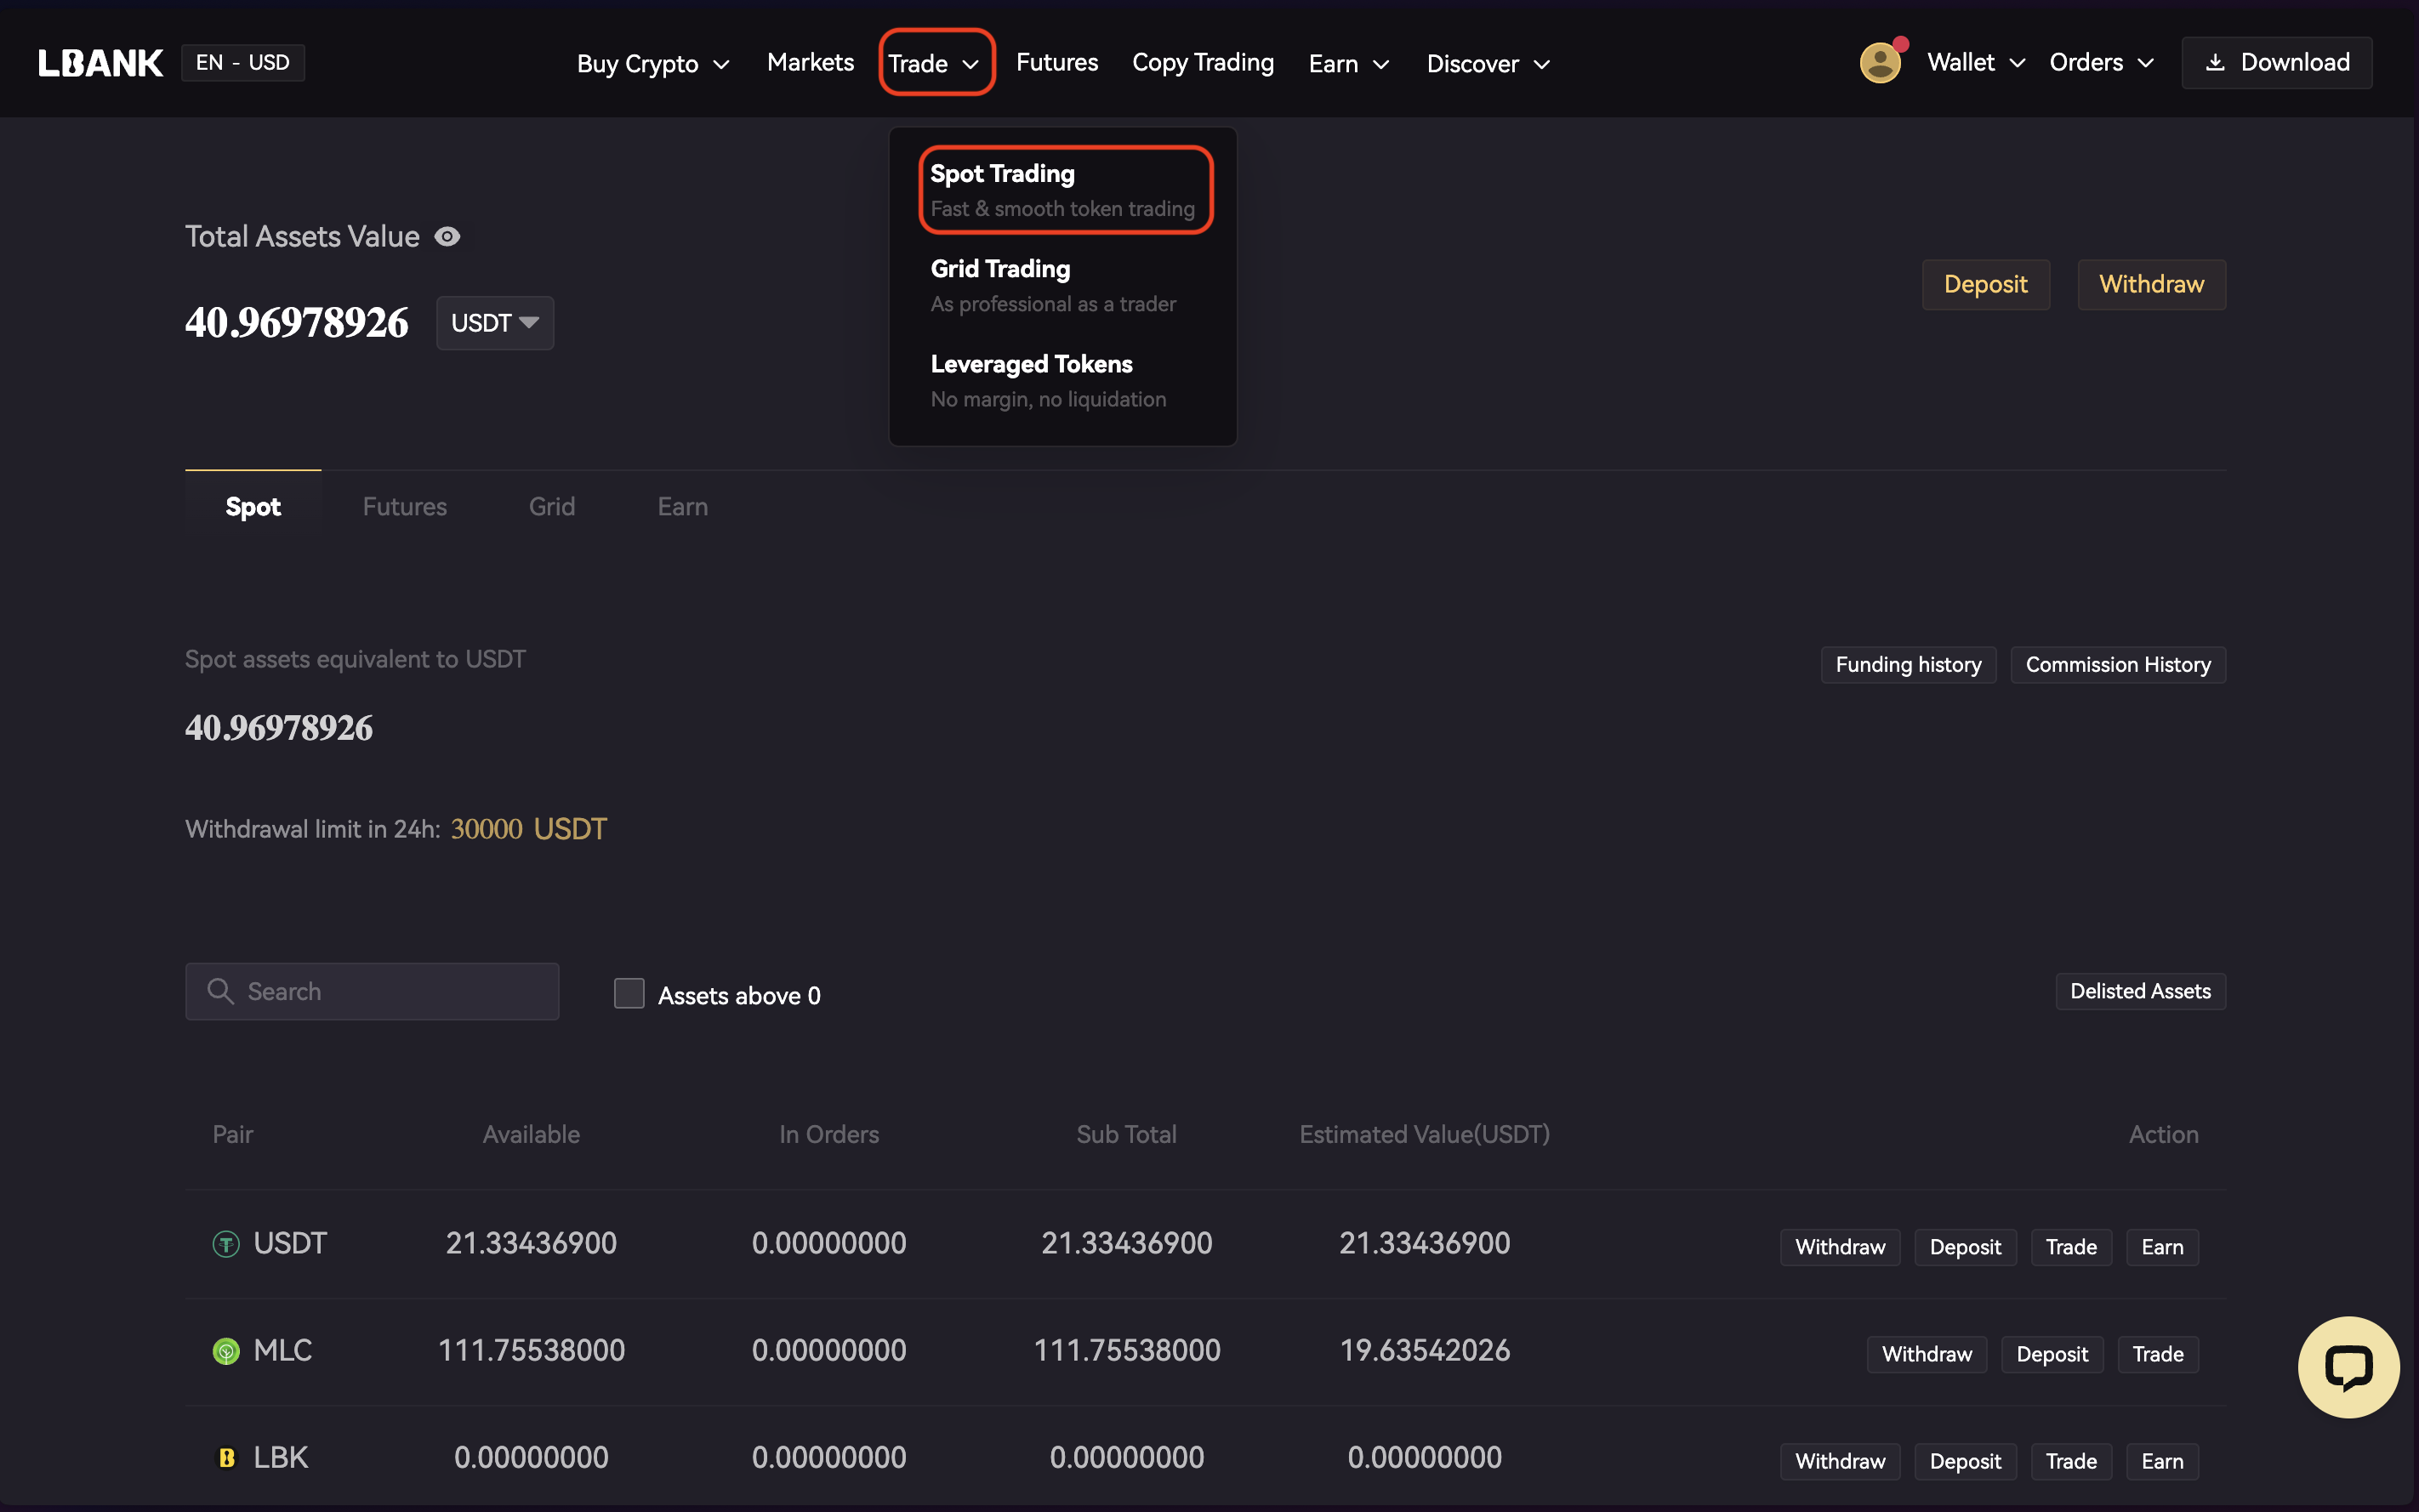Switch to the Futures assets tab

click(404, 507)
